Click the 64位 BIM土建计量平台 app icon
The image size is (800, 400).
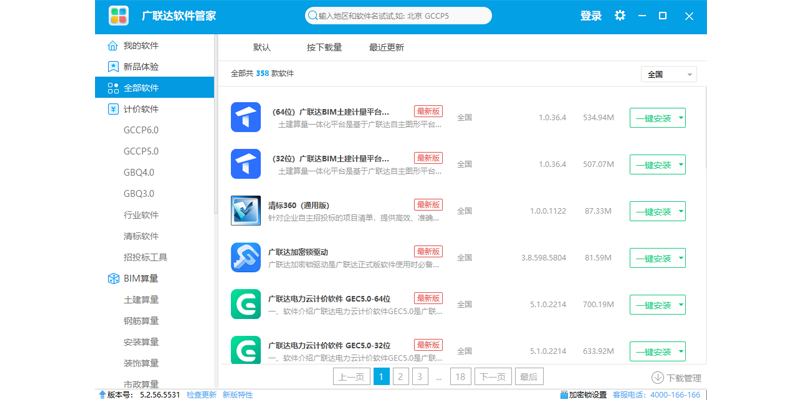245,117
